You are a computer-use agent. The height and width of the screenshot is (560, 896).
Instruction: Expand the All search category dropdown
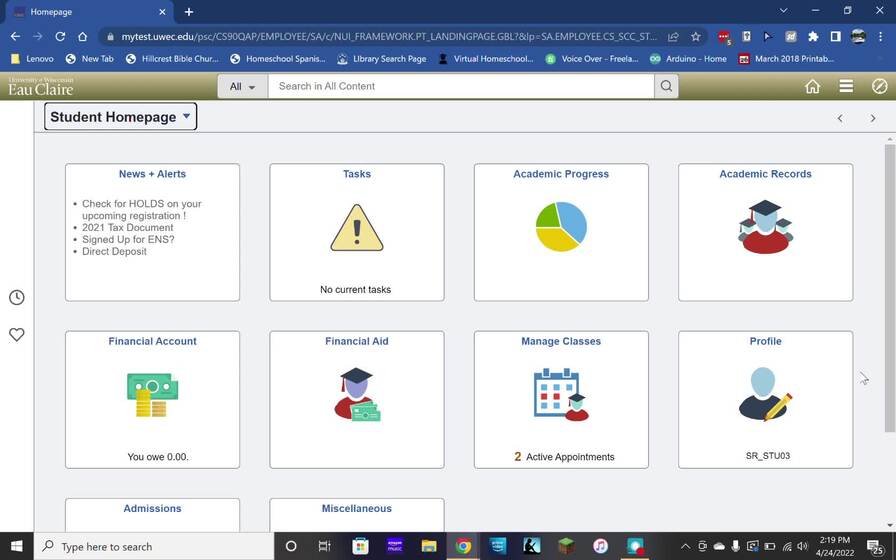[x=242, y=87]
